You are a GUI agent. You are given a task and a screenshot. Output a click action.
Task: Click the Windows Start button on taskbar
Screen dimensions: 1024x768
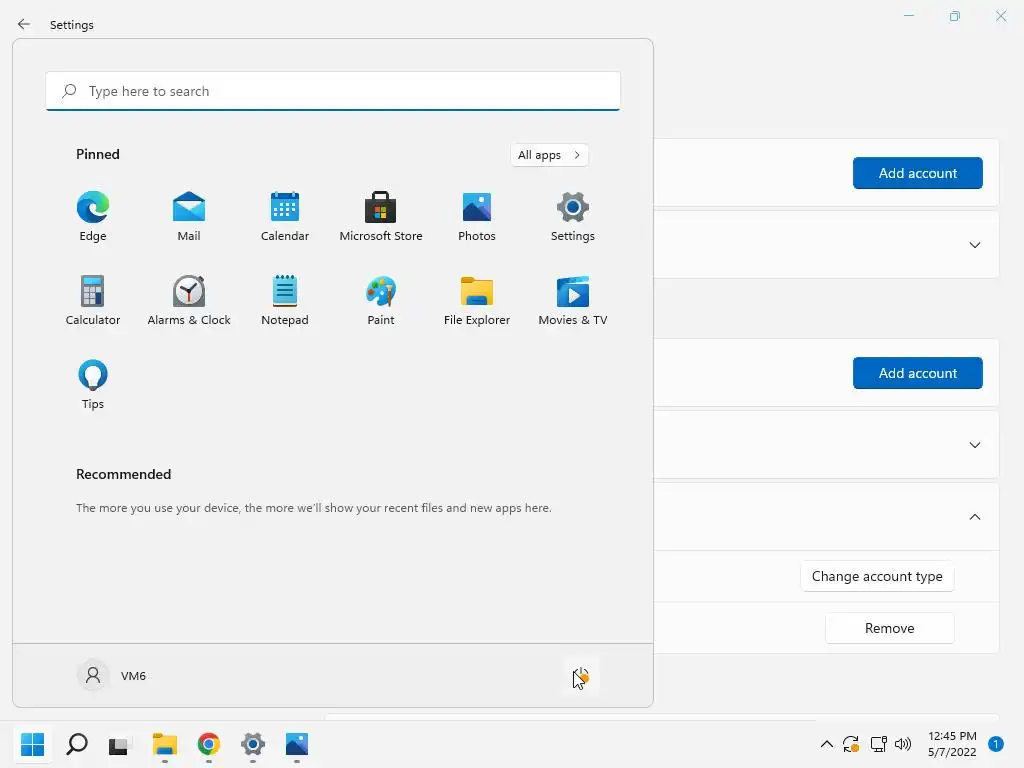[x=33, y=744]
